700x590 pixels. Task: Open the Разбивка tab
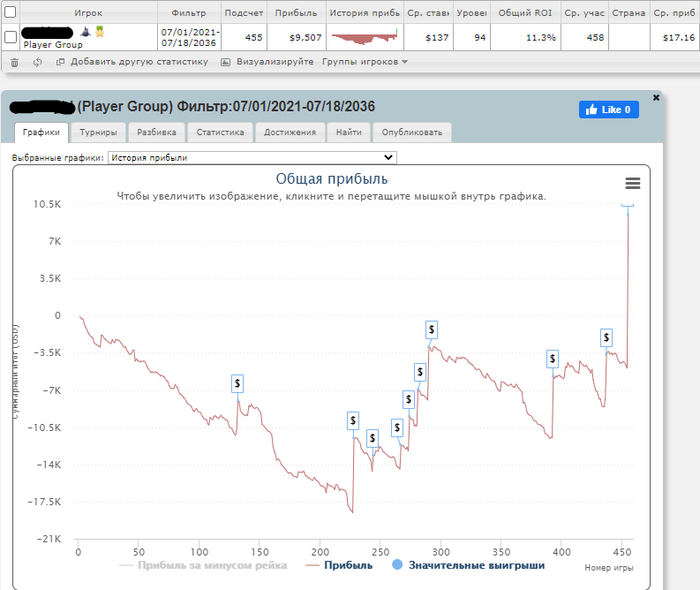click(156, 133)
